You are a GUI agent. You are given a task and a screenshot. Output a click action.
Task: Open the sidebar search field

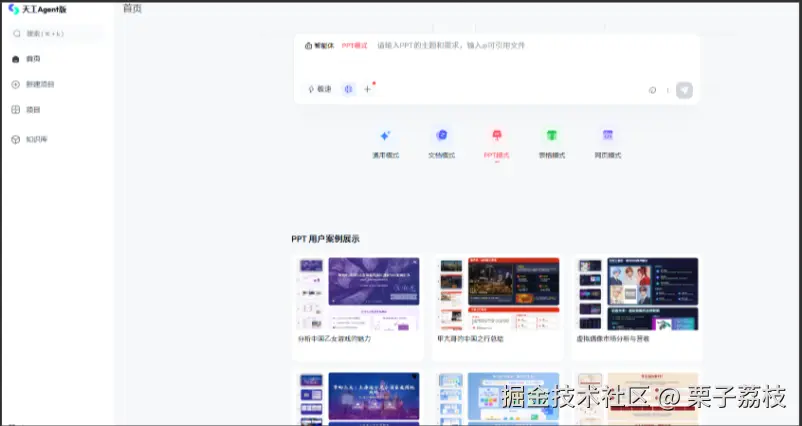(56, 34)
